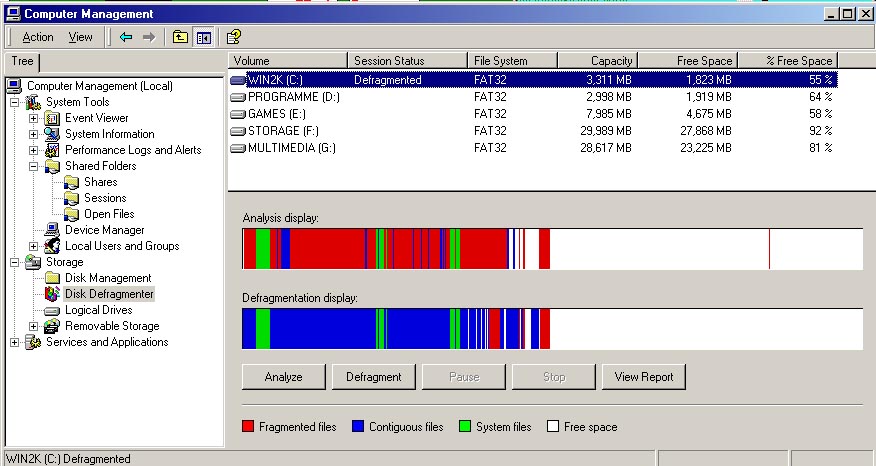Expand Services and Applications node
Image resolution: width=876 pixels, height=466 pixels.
(x=14, y=342)
